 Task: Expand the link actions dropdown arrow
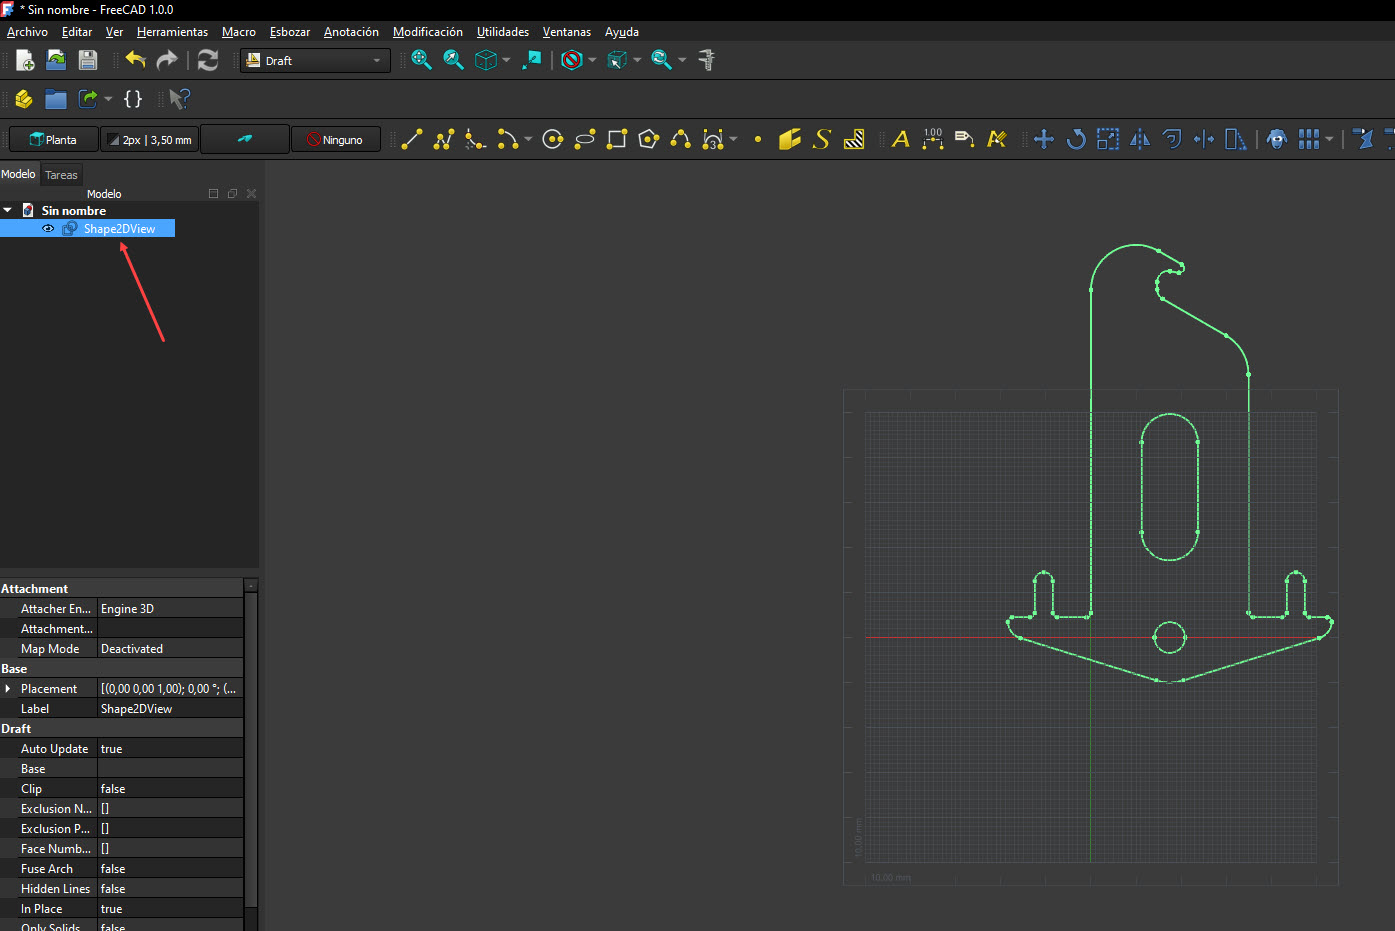tap(108, 99)
